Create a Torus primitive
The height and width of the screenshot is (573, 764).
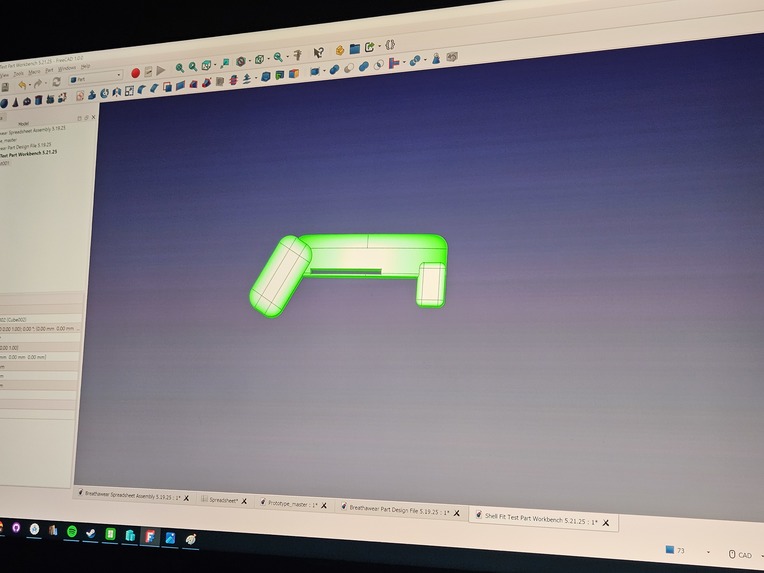tap(27, 101)
